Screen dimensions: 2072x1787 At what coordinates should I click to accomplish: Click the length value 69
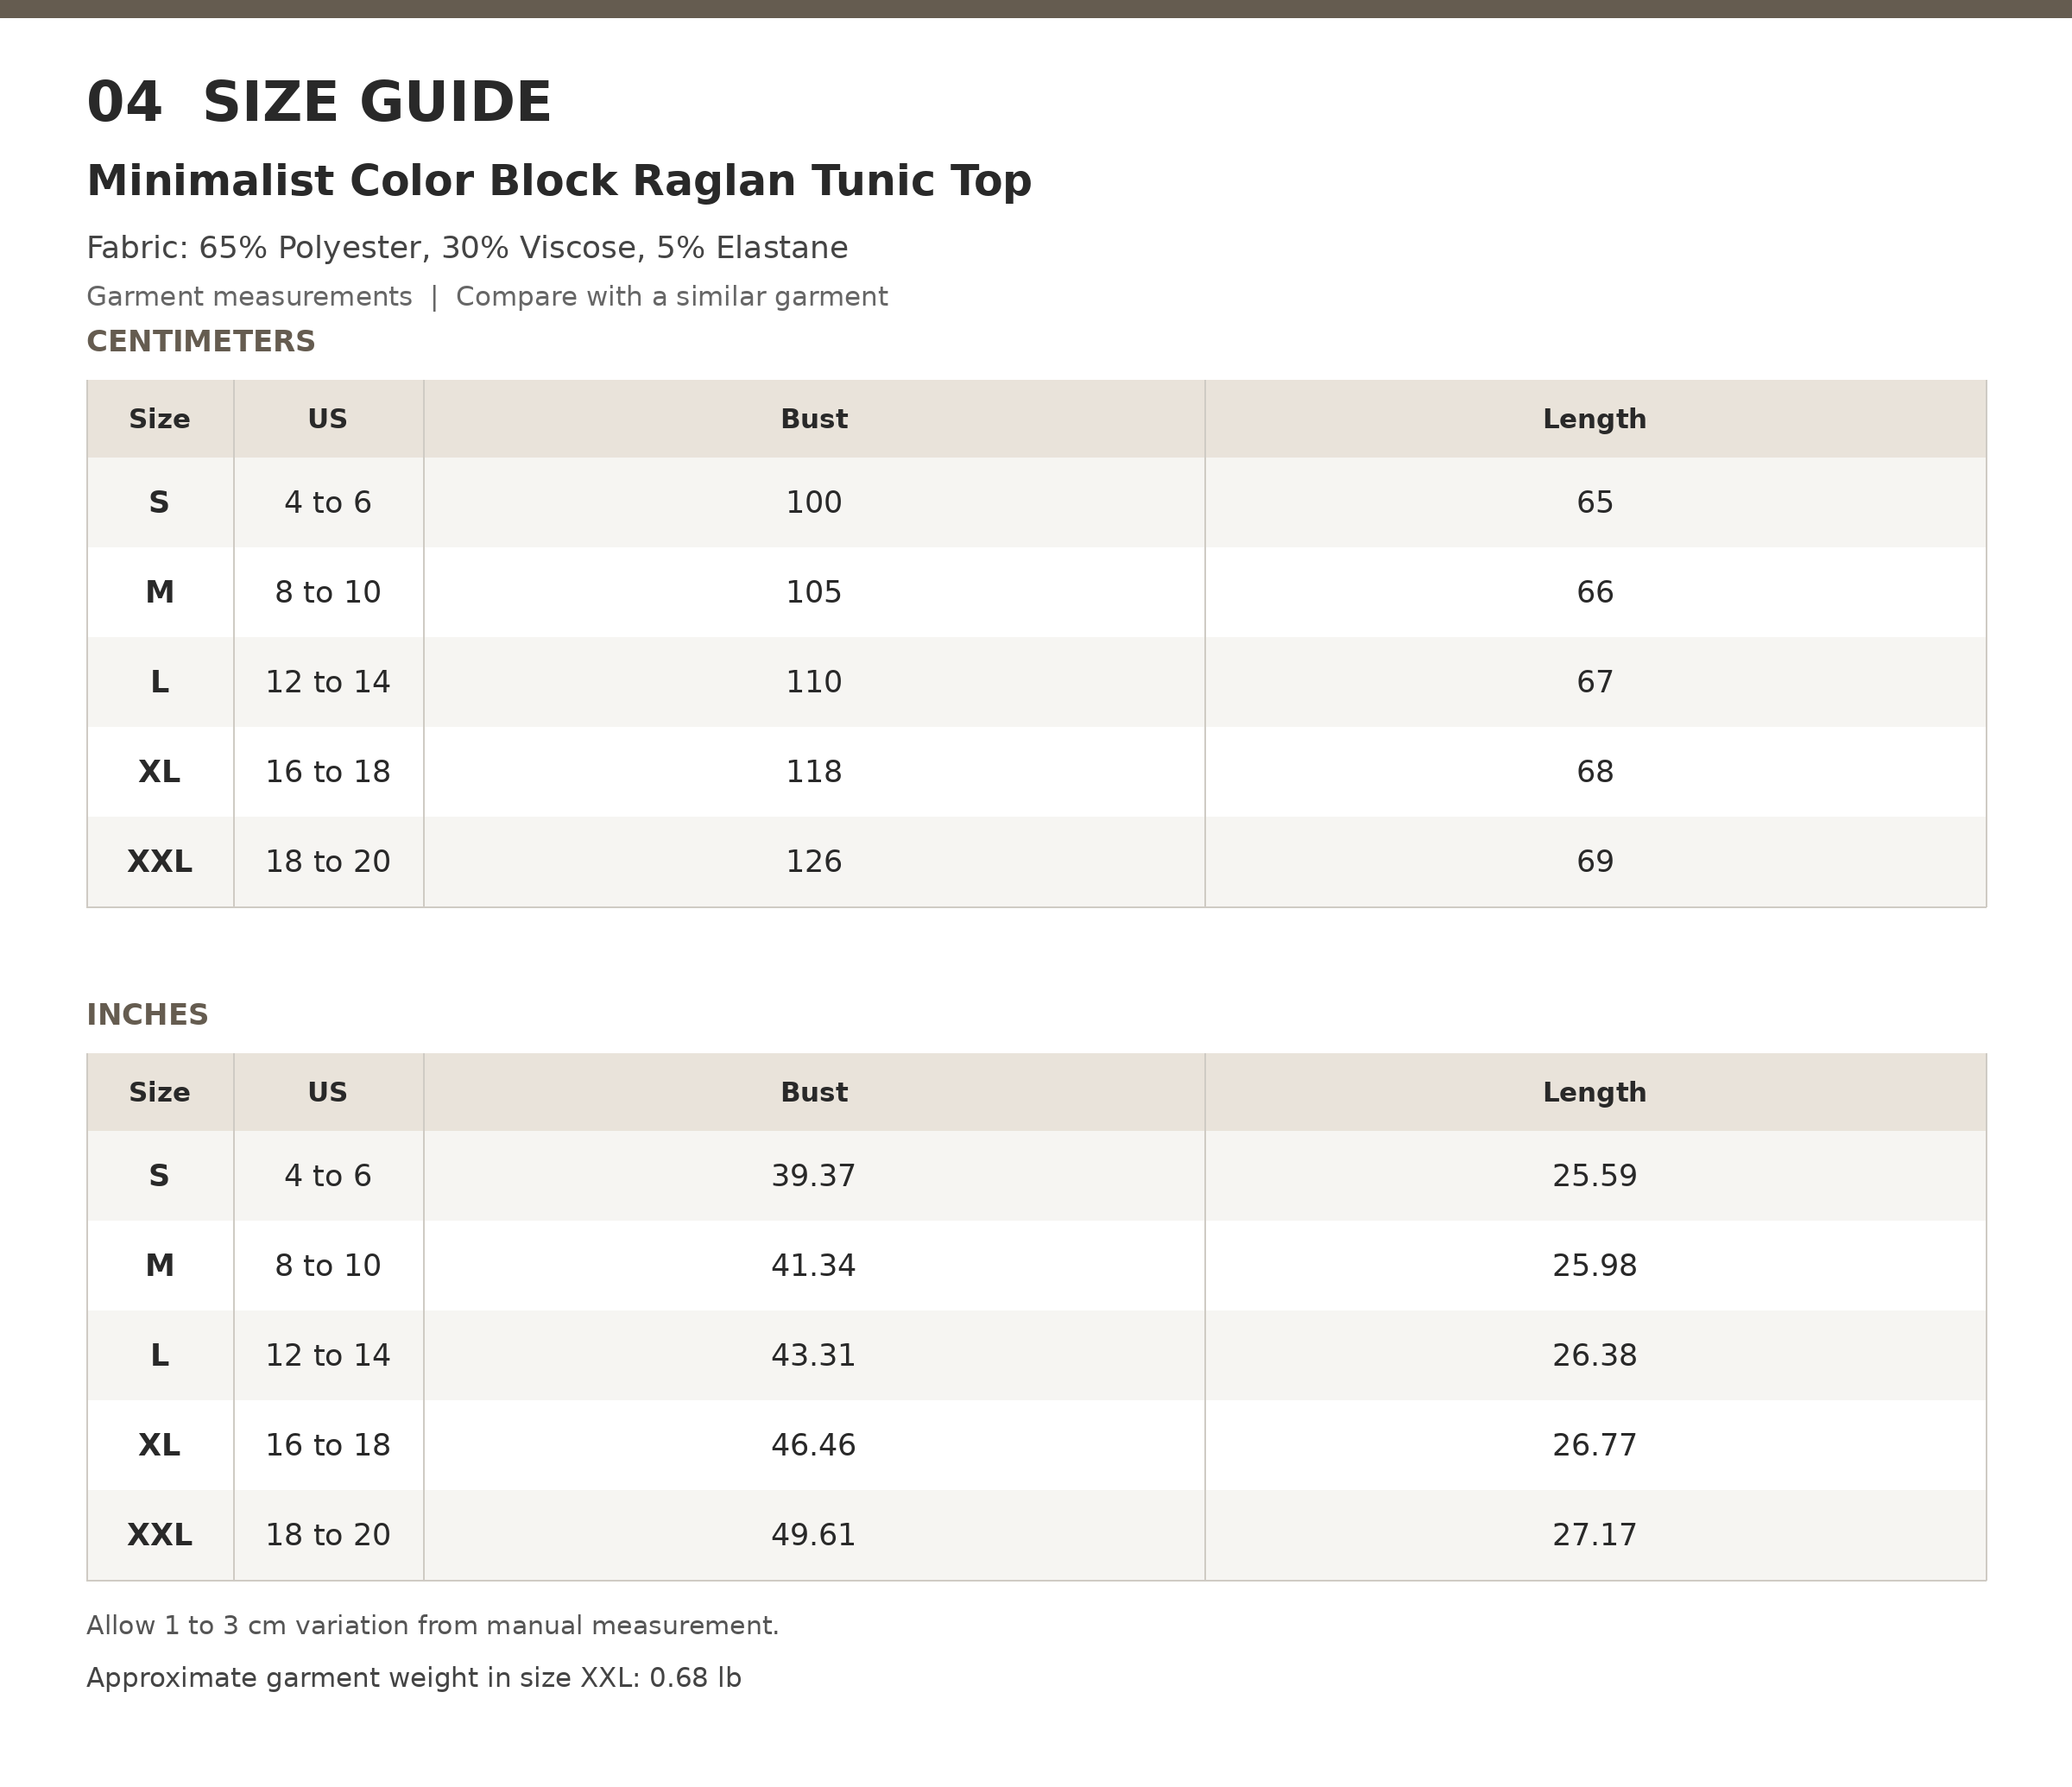tap(1595, 862)
